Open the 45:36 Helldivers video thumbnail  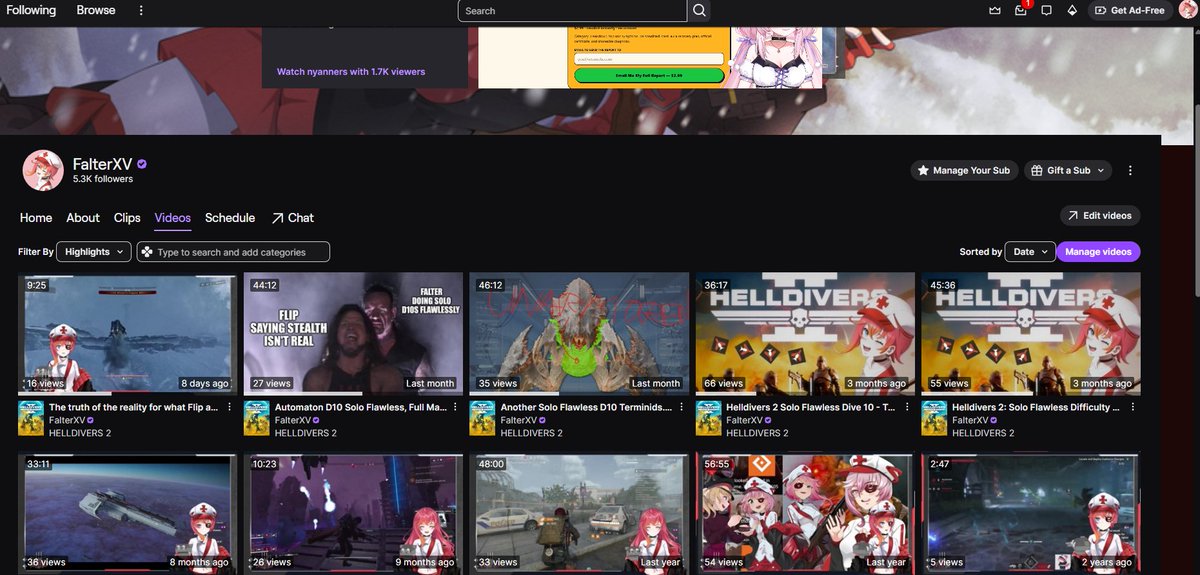point(1031,333)
